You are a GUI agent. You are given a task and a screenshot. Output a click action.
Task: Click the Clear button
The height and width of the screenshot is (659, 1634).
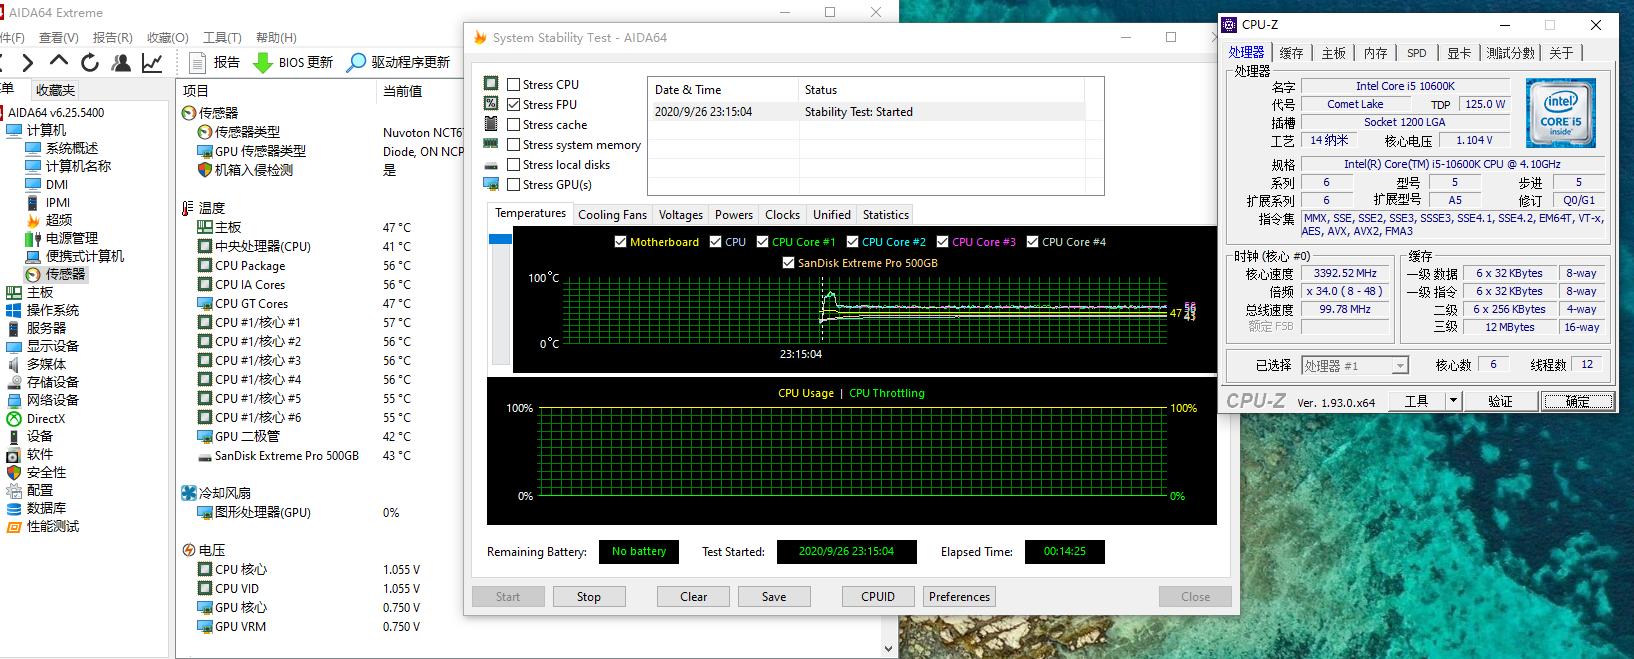693,597
